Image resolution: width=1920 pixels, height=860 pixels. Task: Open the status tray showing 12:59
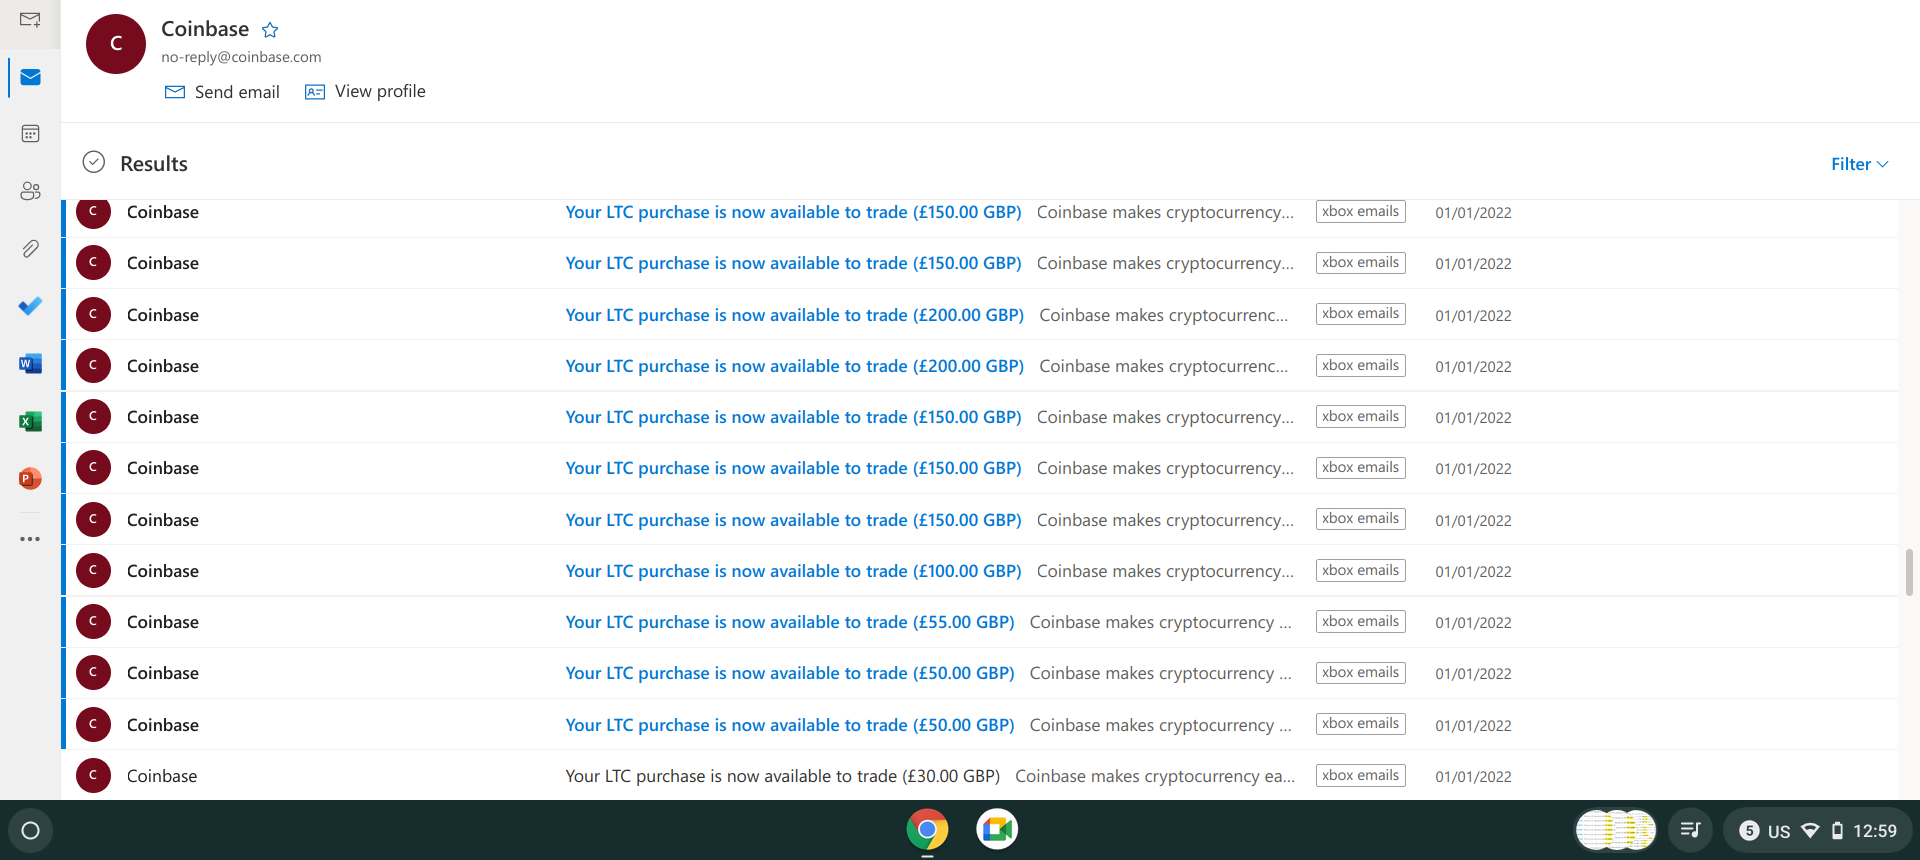1818,831
